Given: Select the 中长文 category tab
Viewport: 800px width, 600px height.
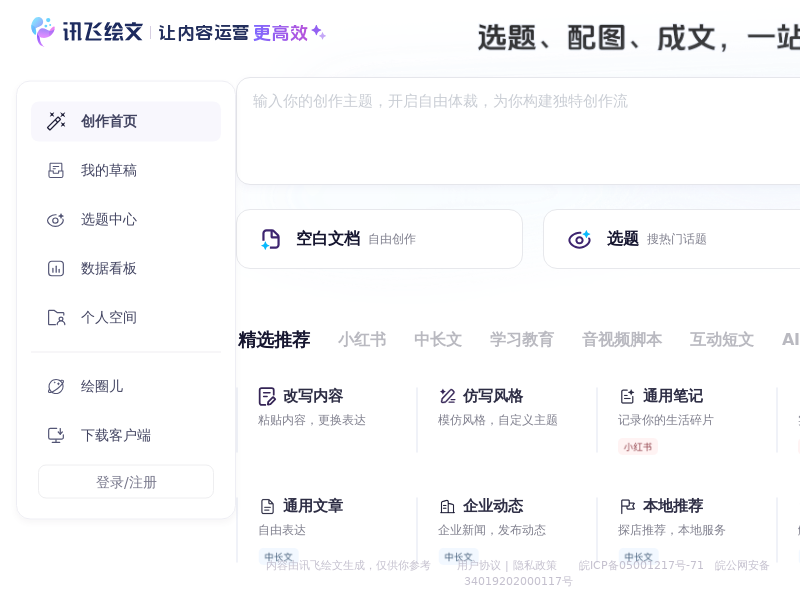Looking at the screenshot, I should pos(438,340).
